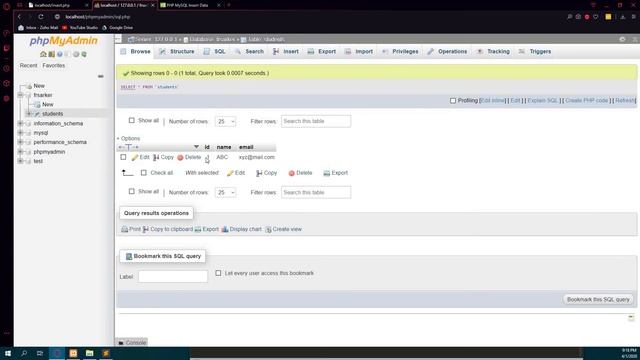Expand phpmyadmin database node
Image resolution: width=640 pixels, height=360 pixels.
pyautogui.click(x=20, y=152)
